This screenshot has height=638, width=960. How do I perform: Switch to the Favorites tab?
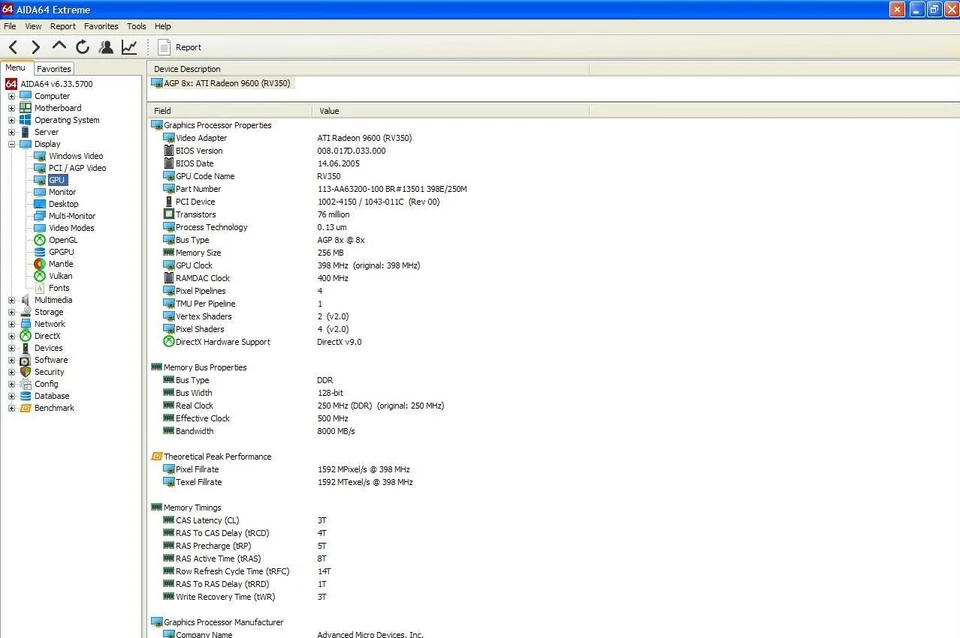point(54,68)
